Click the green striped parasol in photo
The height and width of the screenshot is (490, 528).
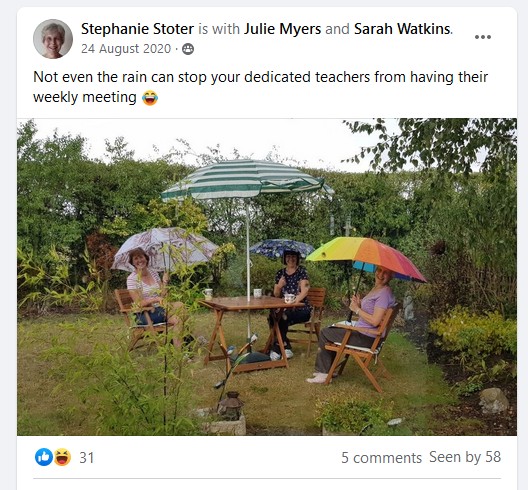click(248, 181)
